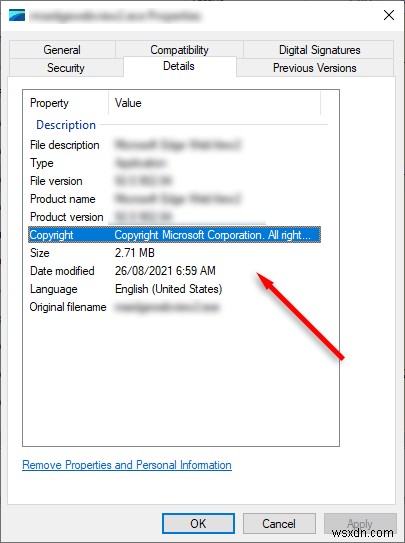Open Remove Properties and Personal Information link

(127, 465)
